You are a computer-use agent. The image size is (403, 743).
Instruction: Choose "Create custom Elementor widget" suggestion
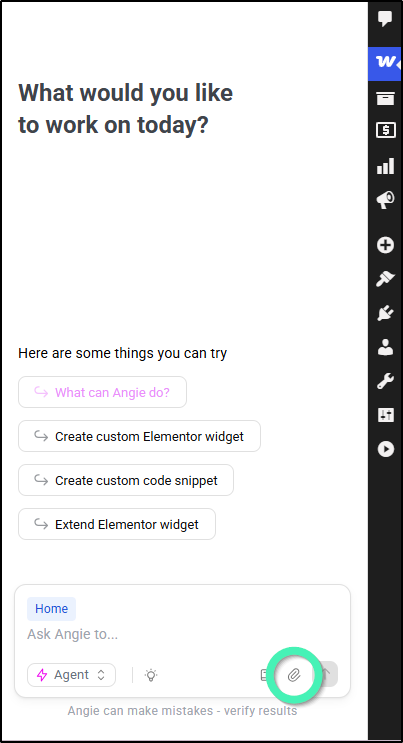(139, 436)
